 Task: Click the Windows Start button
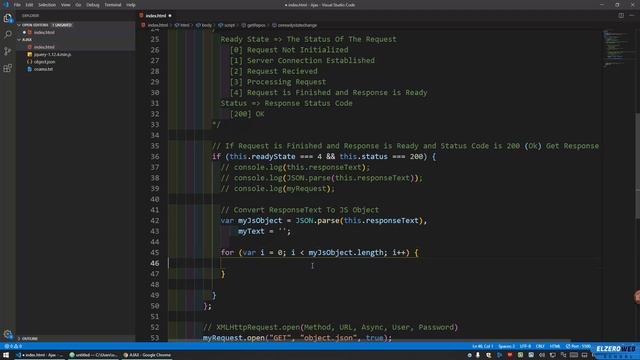tap(6, 355)
